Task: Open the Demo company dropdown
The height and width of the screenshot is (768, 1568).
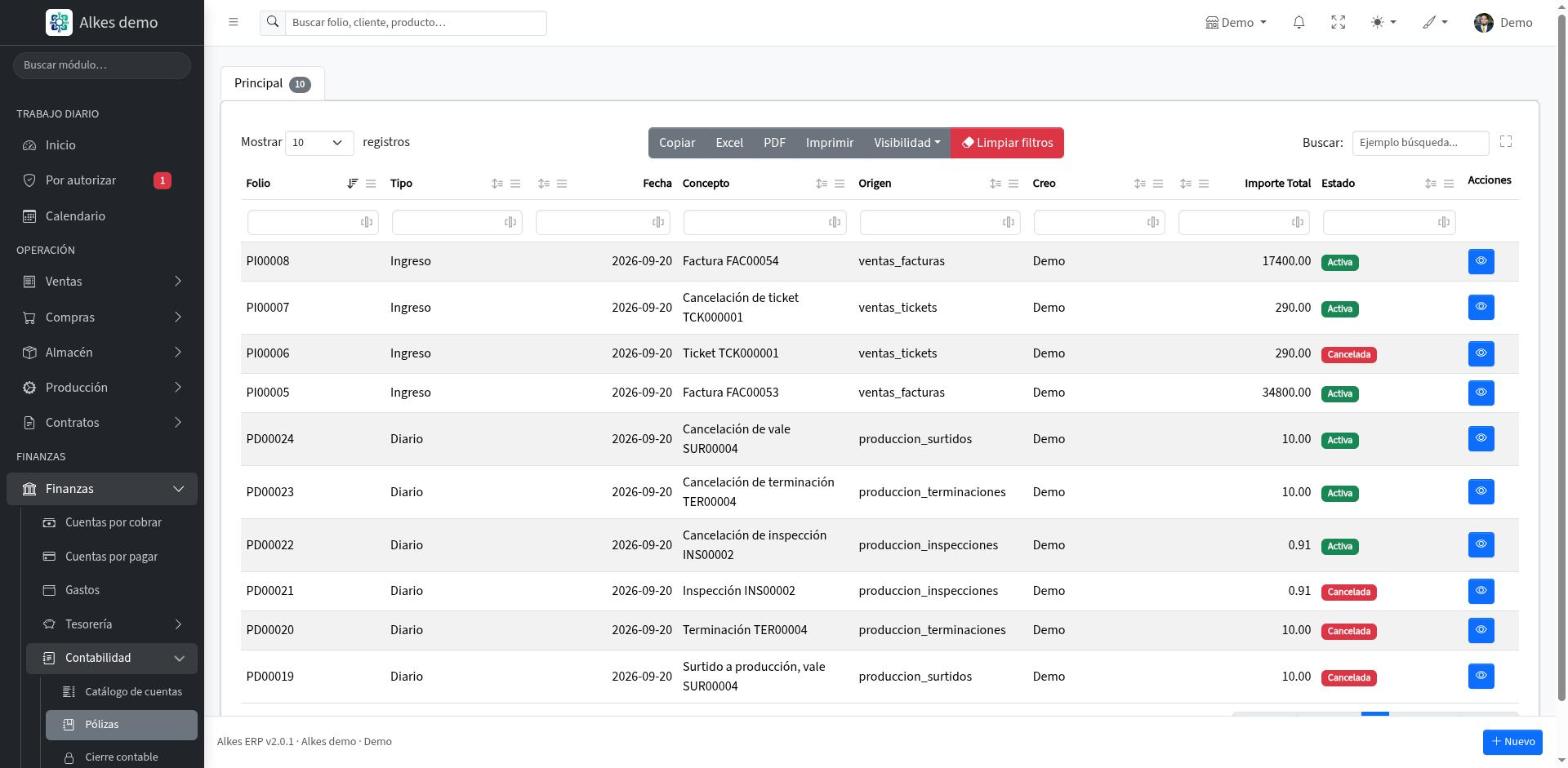Action: coord(1236,22)
